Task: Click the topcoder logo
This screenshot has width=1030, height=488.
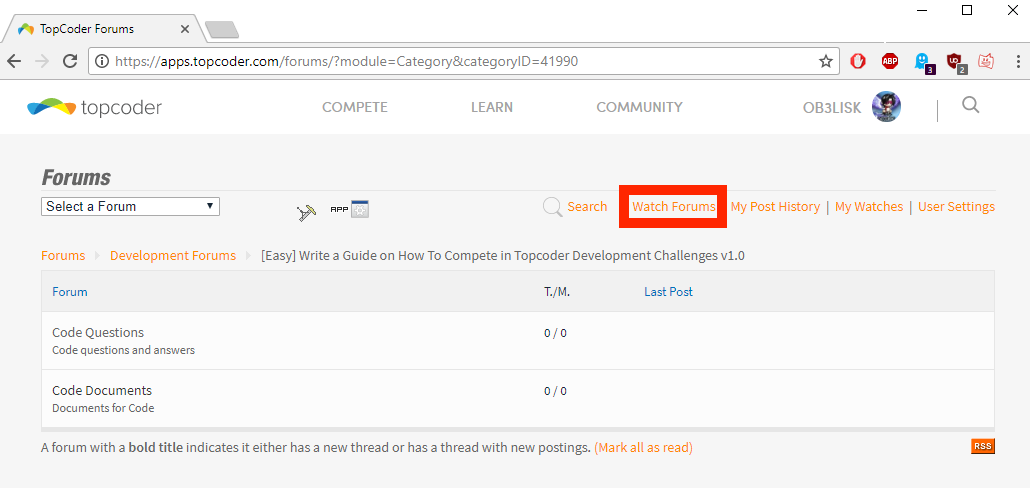Action: click(x=95, y=107)
